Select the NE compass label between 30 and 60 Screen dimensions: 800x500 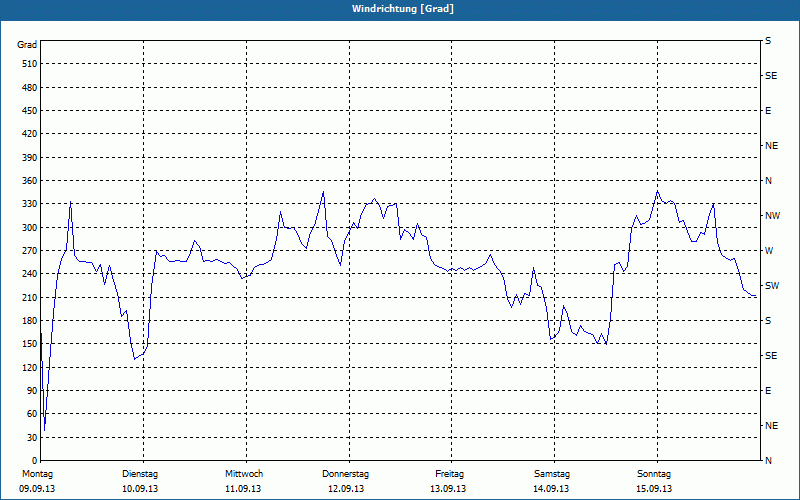point(771,426)
